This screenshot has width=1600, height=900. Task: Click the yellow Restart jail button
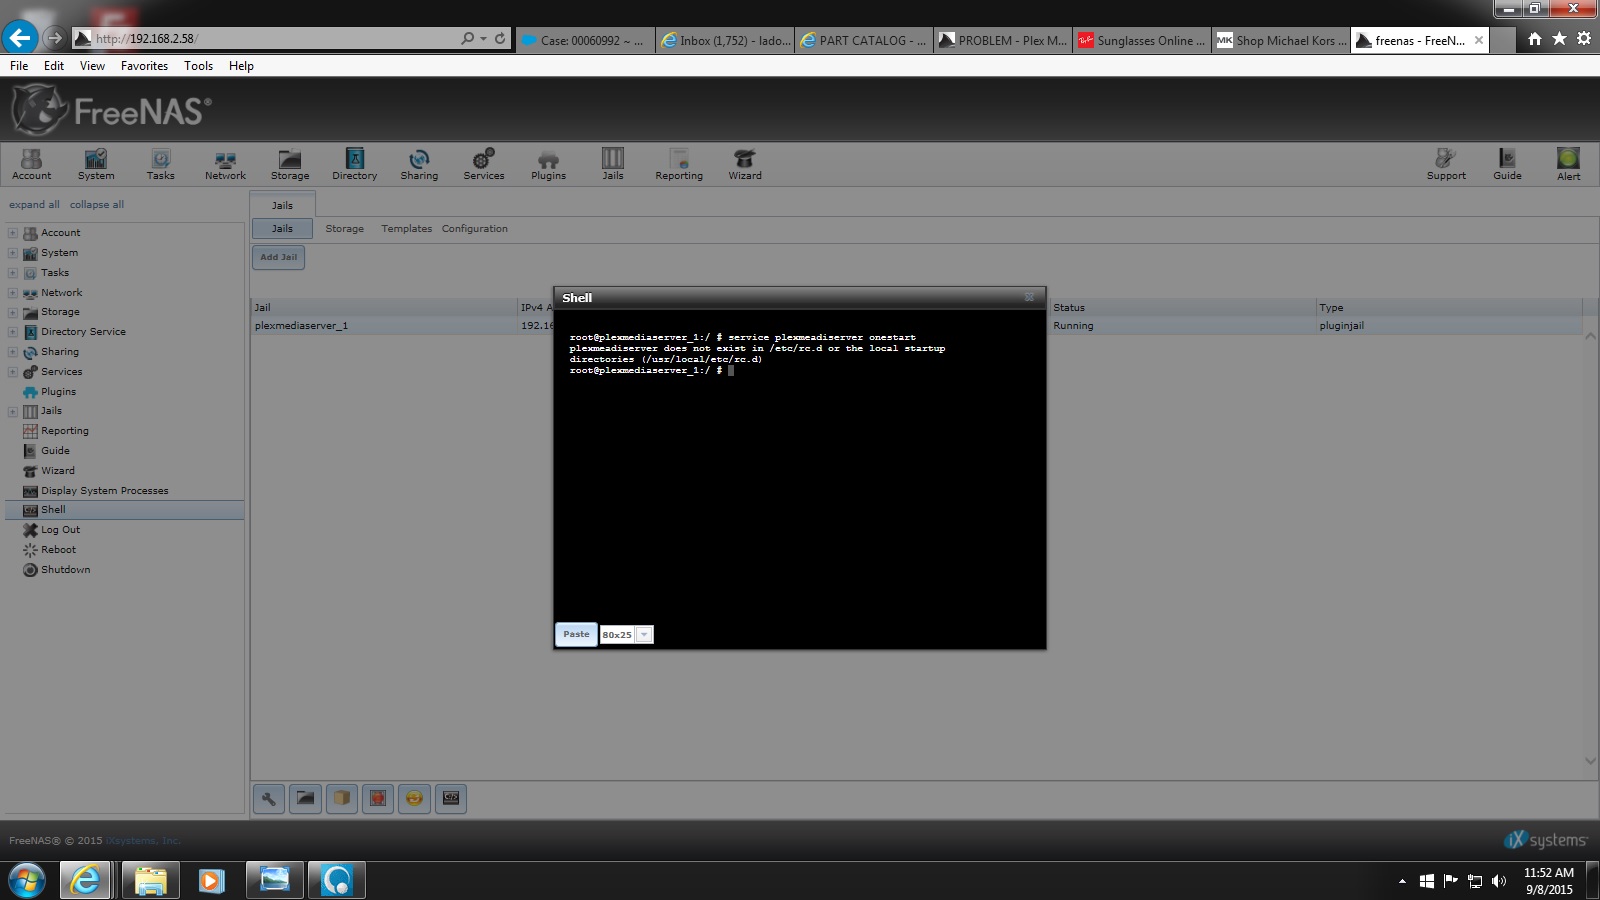click(x=414, y=798)
